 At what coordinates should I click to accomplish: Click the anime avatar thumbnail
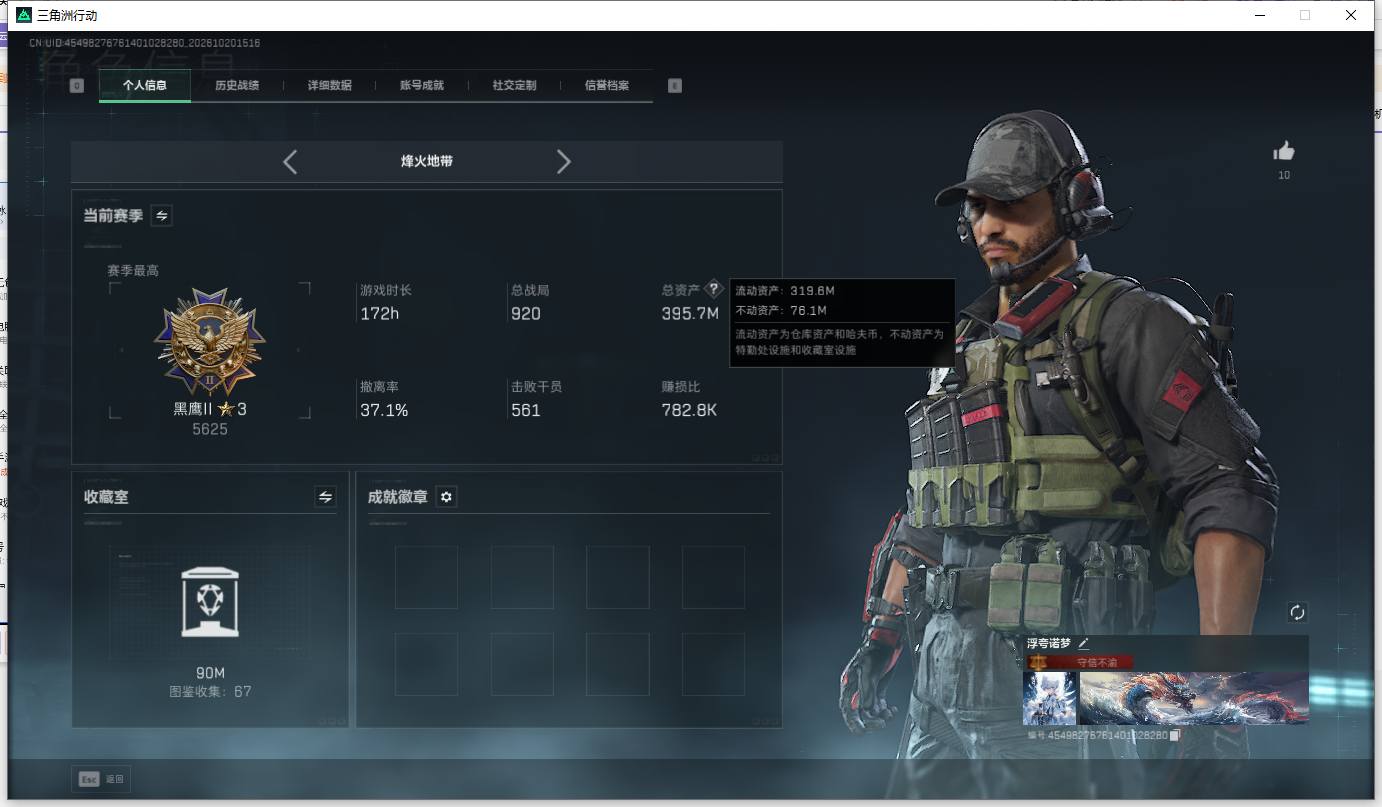point(1049,698)
